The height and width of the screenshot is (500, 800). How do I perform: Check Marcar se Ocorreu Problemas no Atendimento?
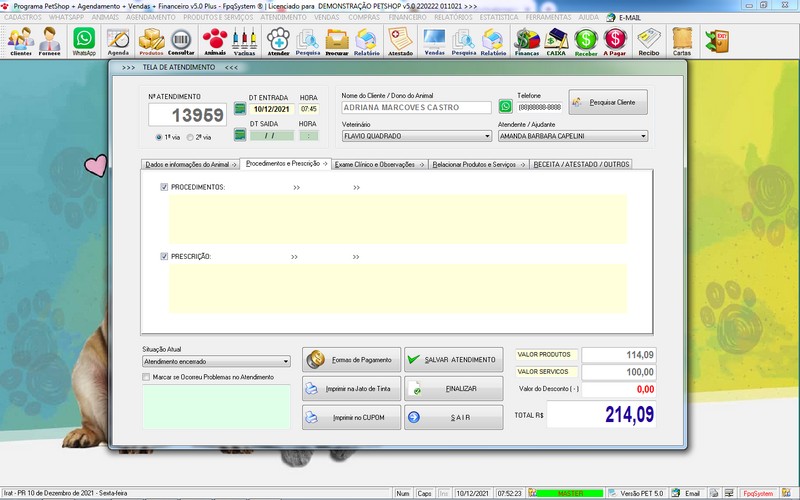(146, 377)
